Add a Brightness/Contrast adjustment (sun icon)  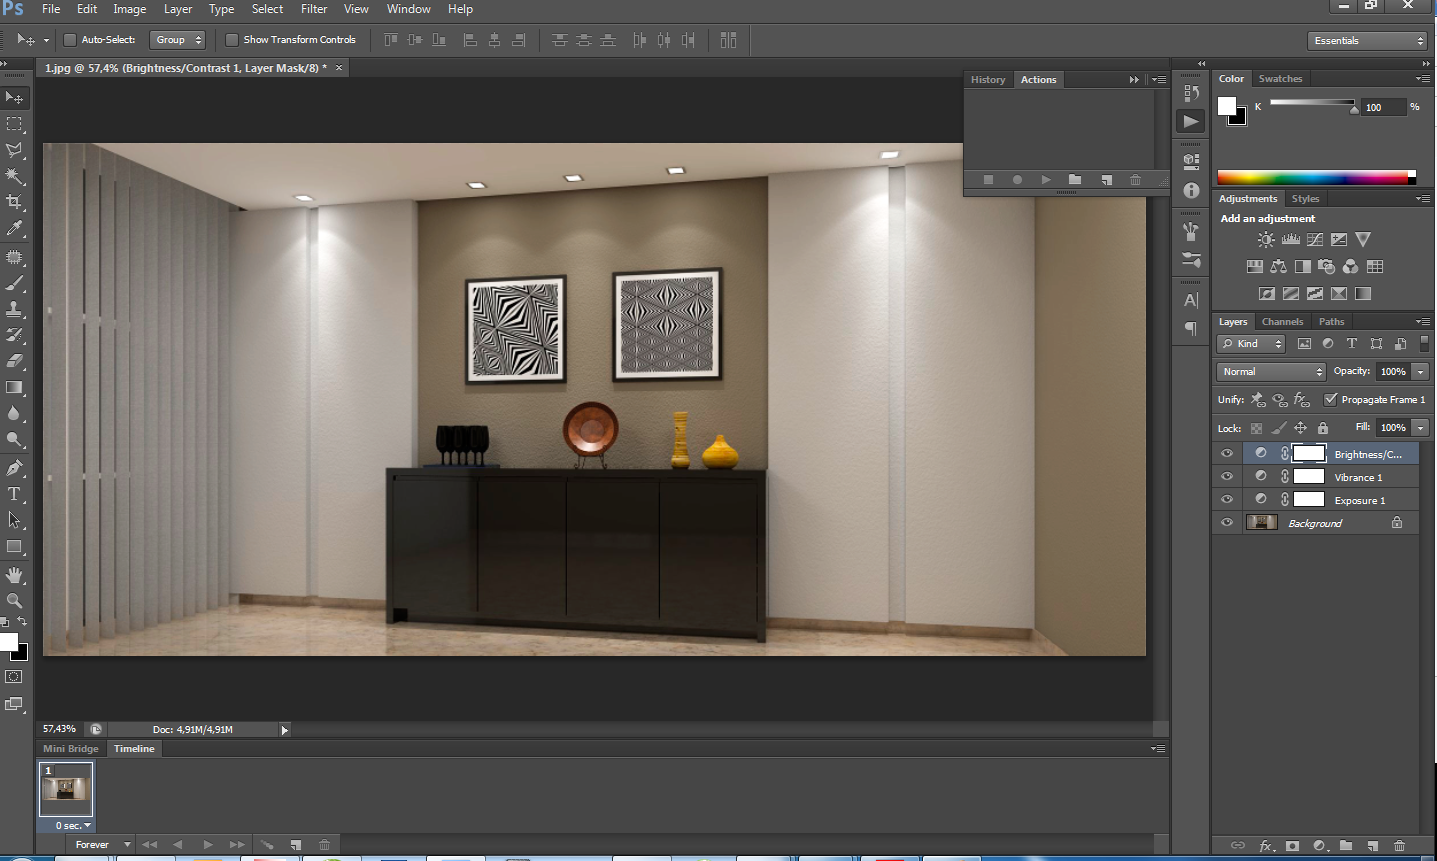click(1266, 240)
